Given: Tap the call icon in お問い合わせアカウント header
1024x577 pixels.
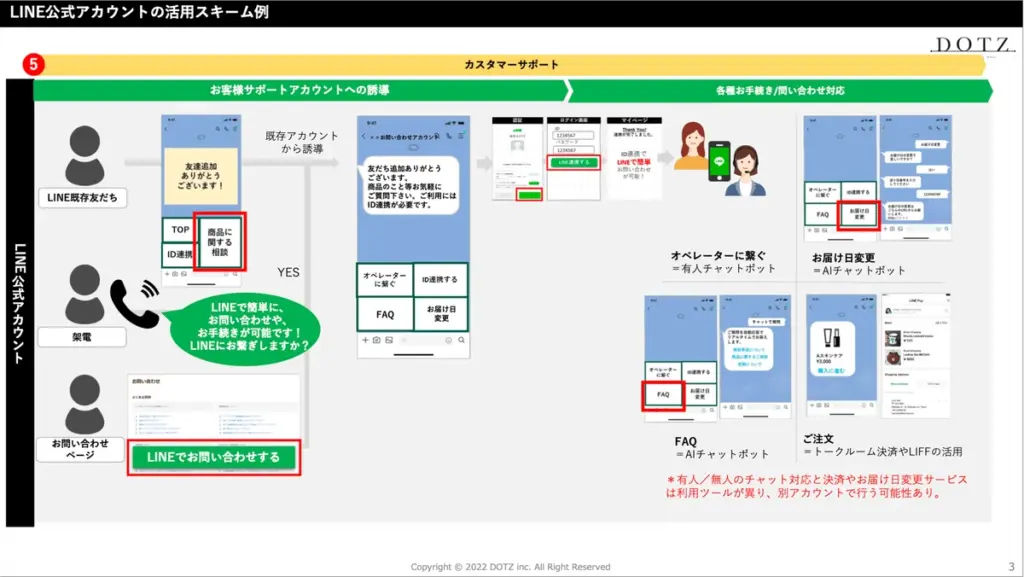Looking at the screenshot, I should (449, 136).
